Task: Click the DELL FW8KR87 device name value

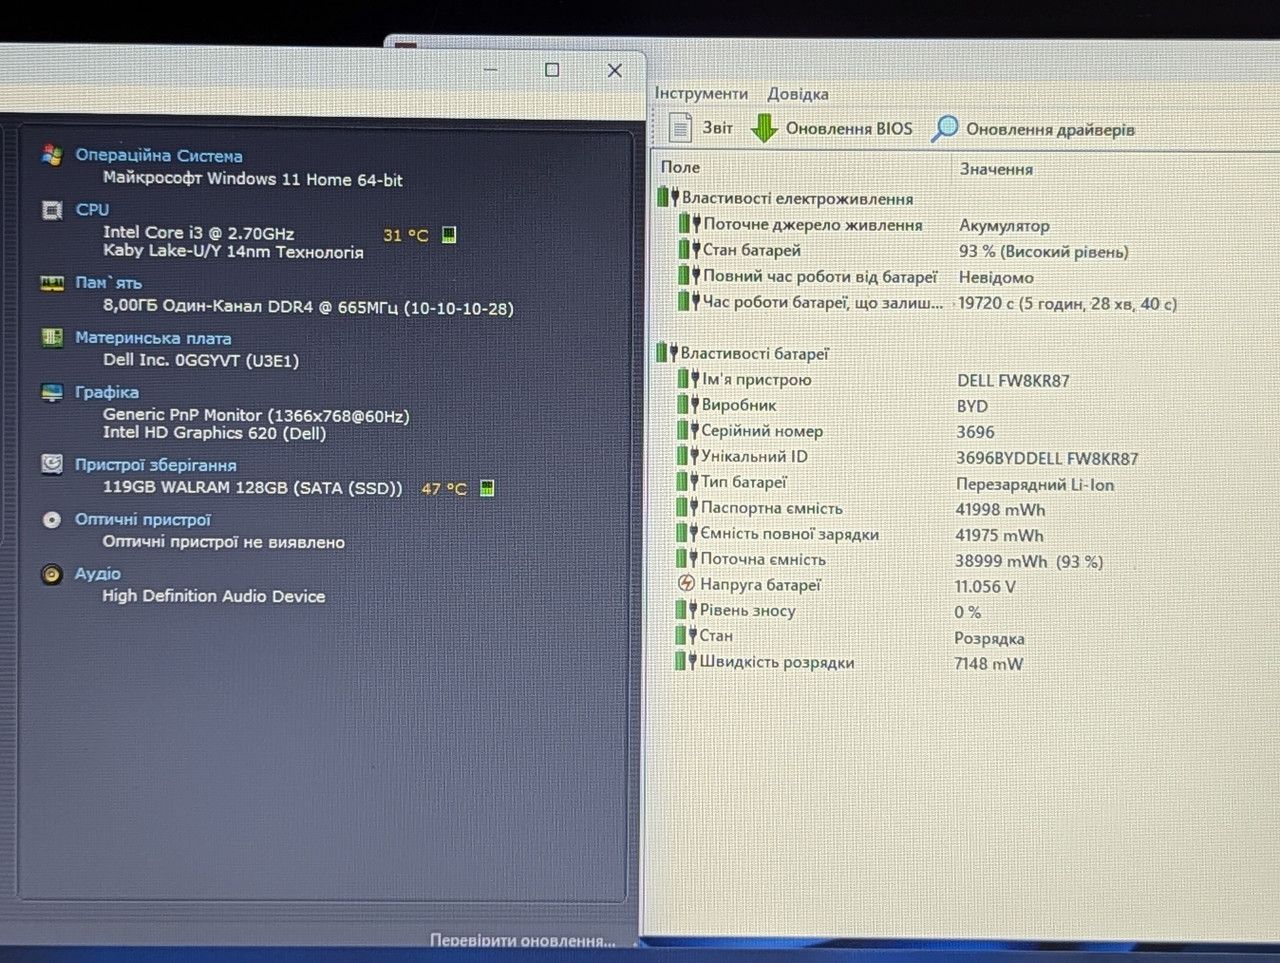Action: click(x=1013, y=381)
